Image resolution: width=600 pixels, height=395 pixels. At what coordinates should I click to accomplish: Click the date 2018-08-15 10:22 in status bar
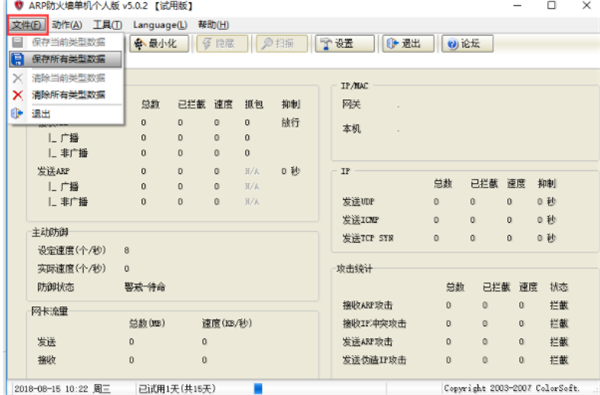(51, 389)
